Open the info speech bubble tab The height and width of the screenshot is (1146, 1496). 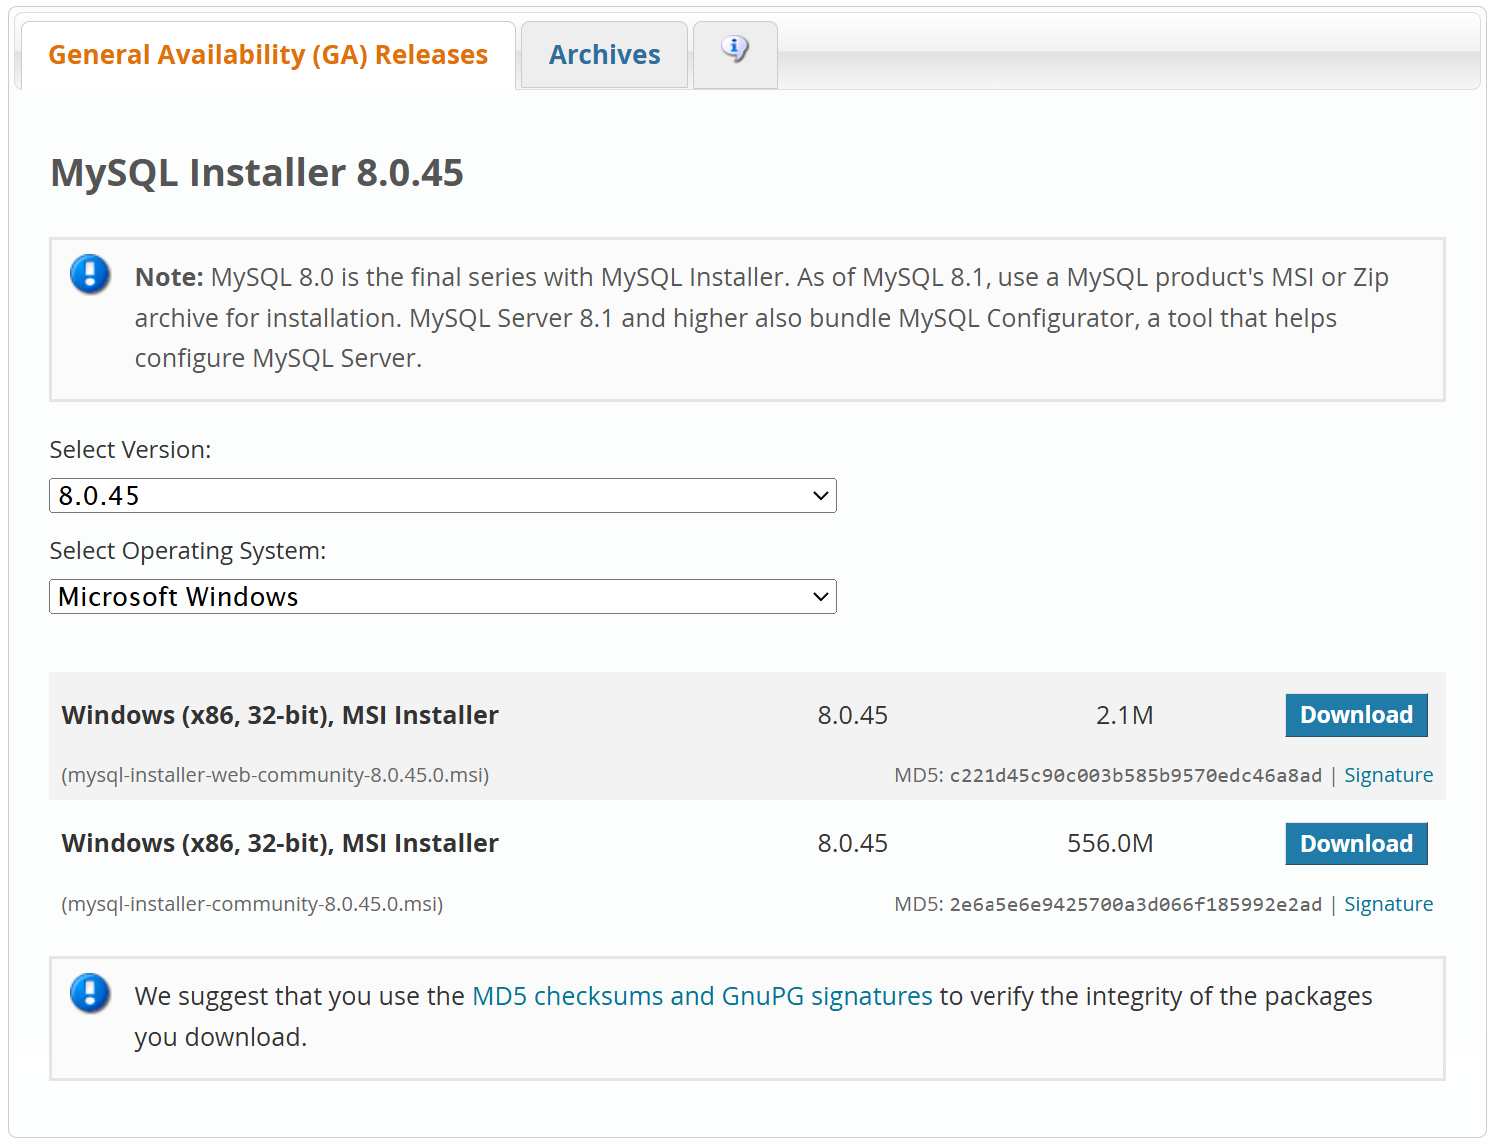[735, 50]
